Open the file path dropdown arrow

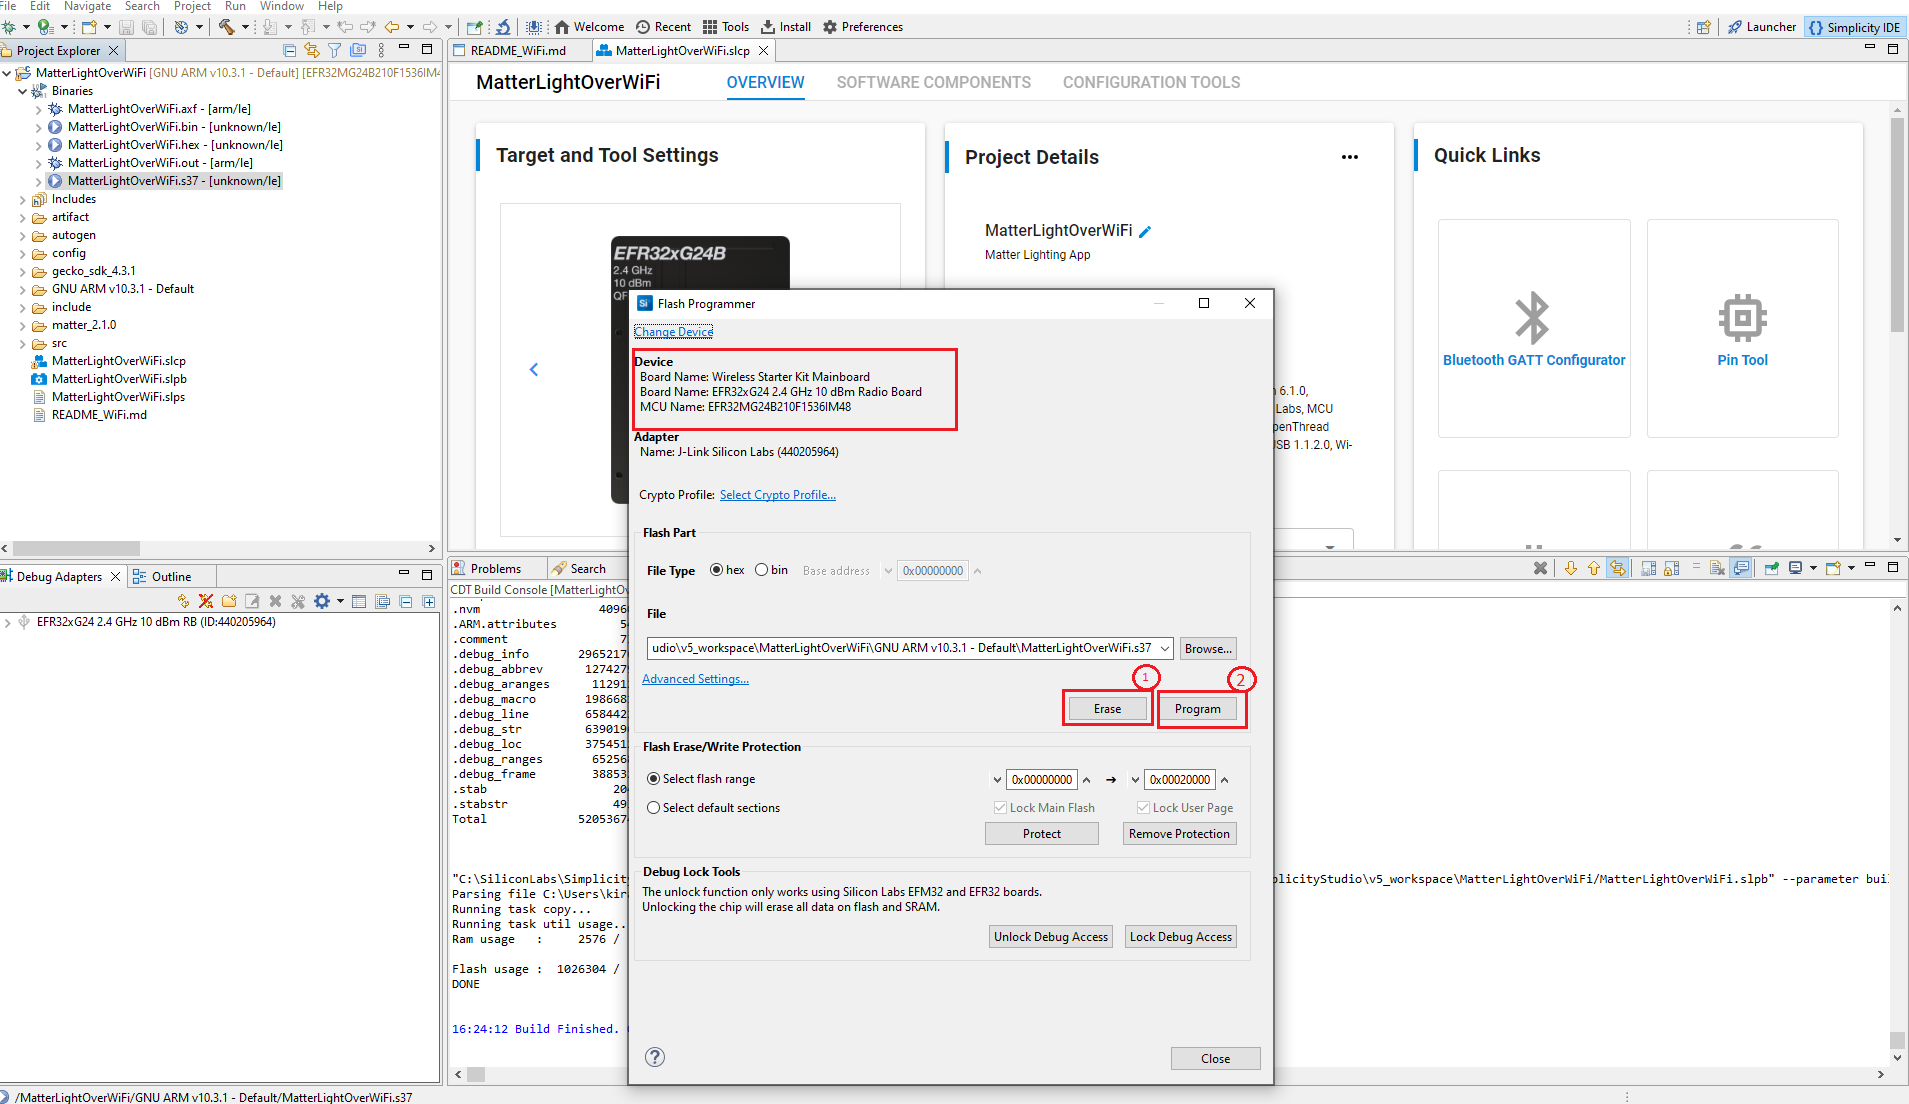(1165, 649)
